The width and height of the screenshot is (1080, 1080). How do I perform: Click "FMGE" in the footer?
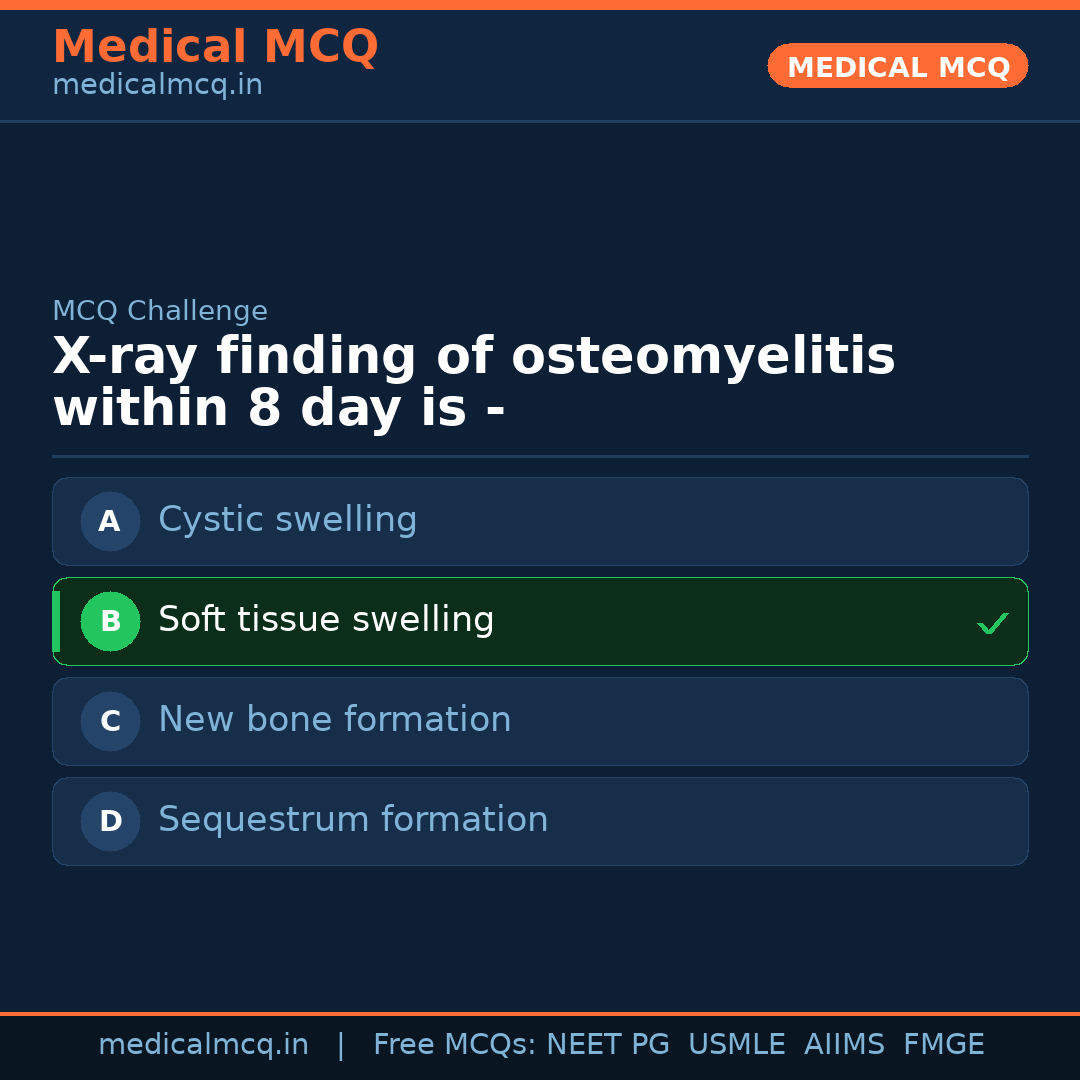click(x=943, y=1045)
